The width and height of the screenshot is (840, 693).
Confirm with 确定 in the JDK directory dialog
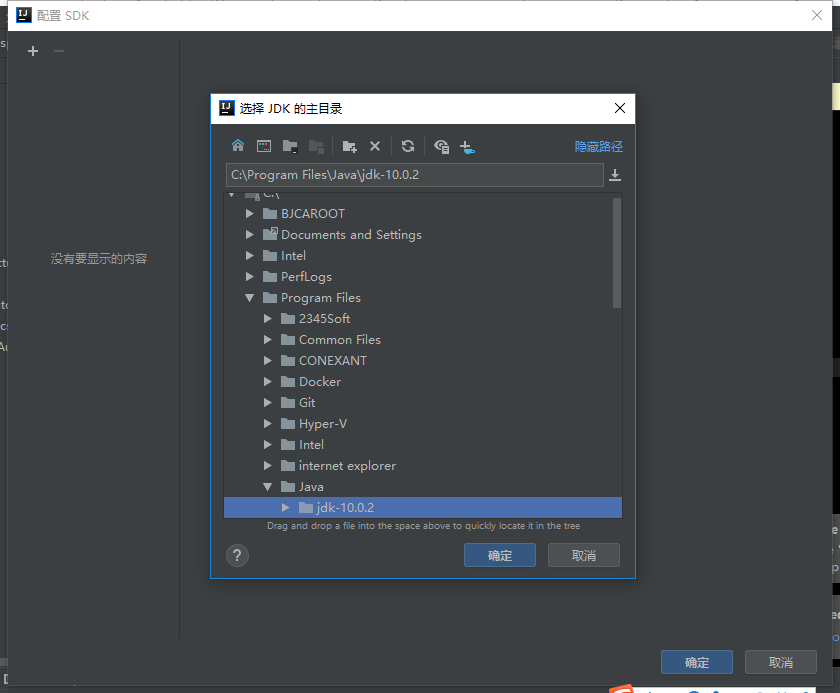(500, 555)
